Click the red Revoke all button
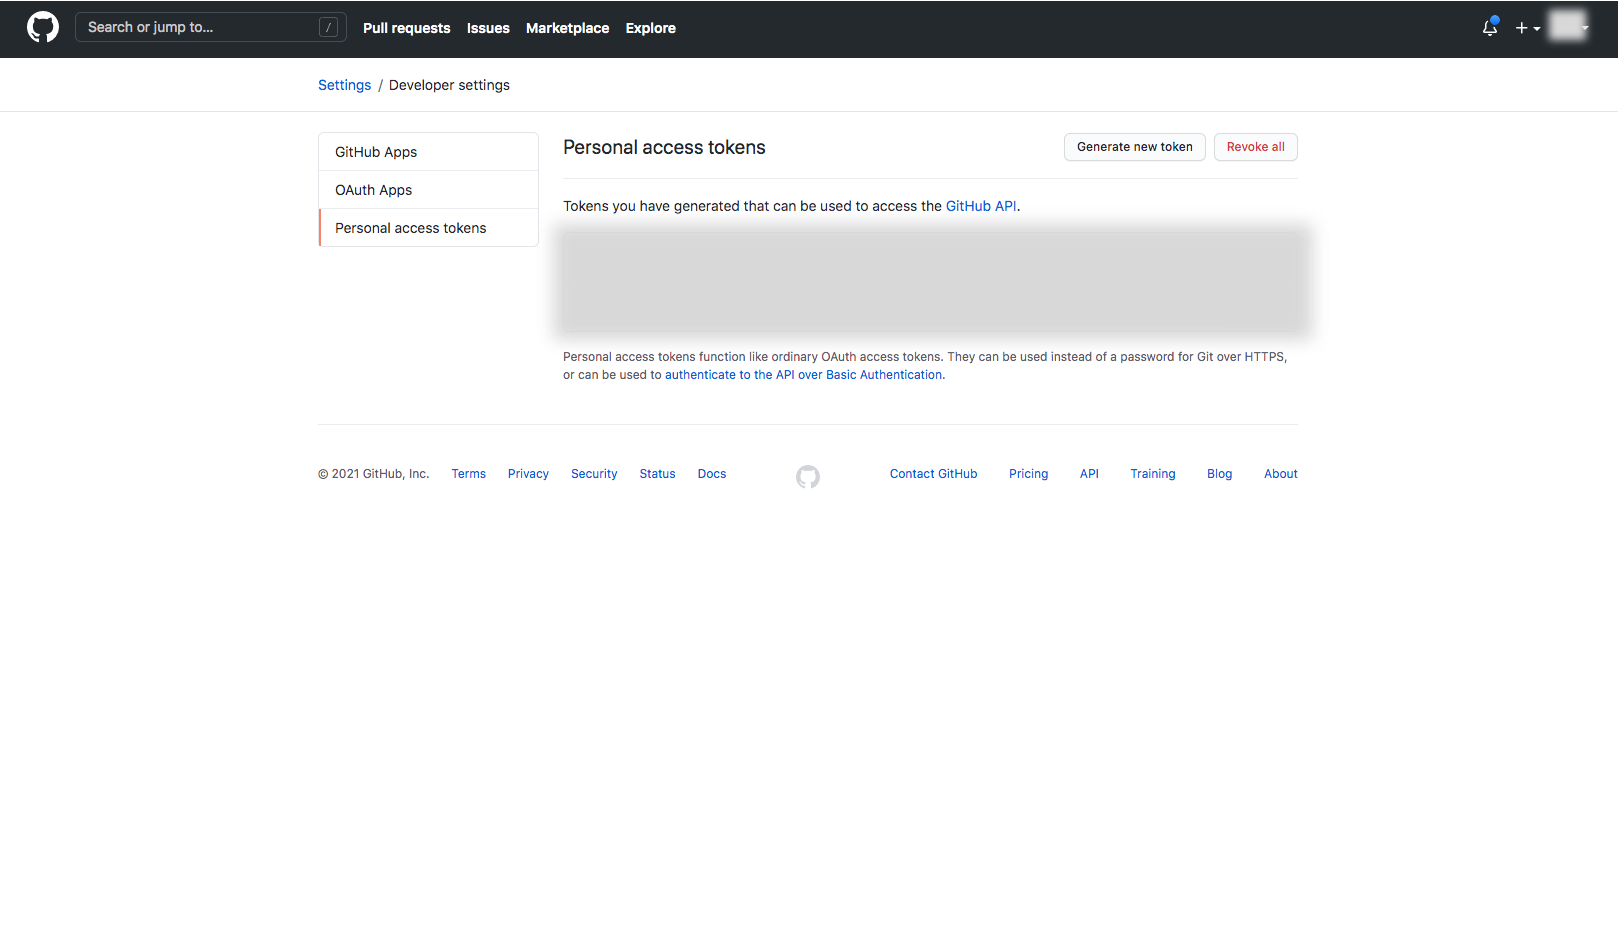1618x941 pixels. click(1256, 147)
